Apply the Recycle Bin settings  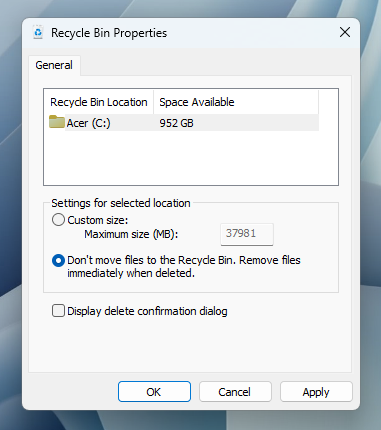point(316,392)
